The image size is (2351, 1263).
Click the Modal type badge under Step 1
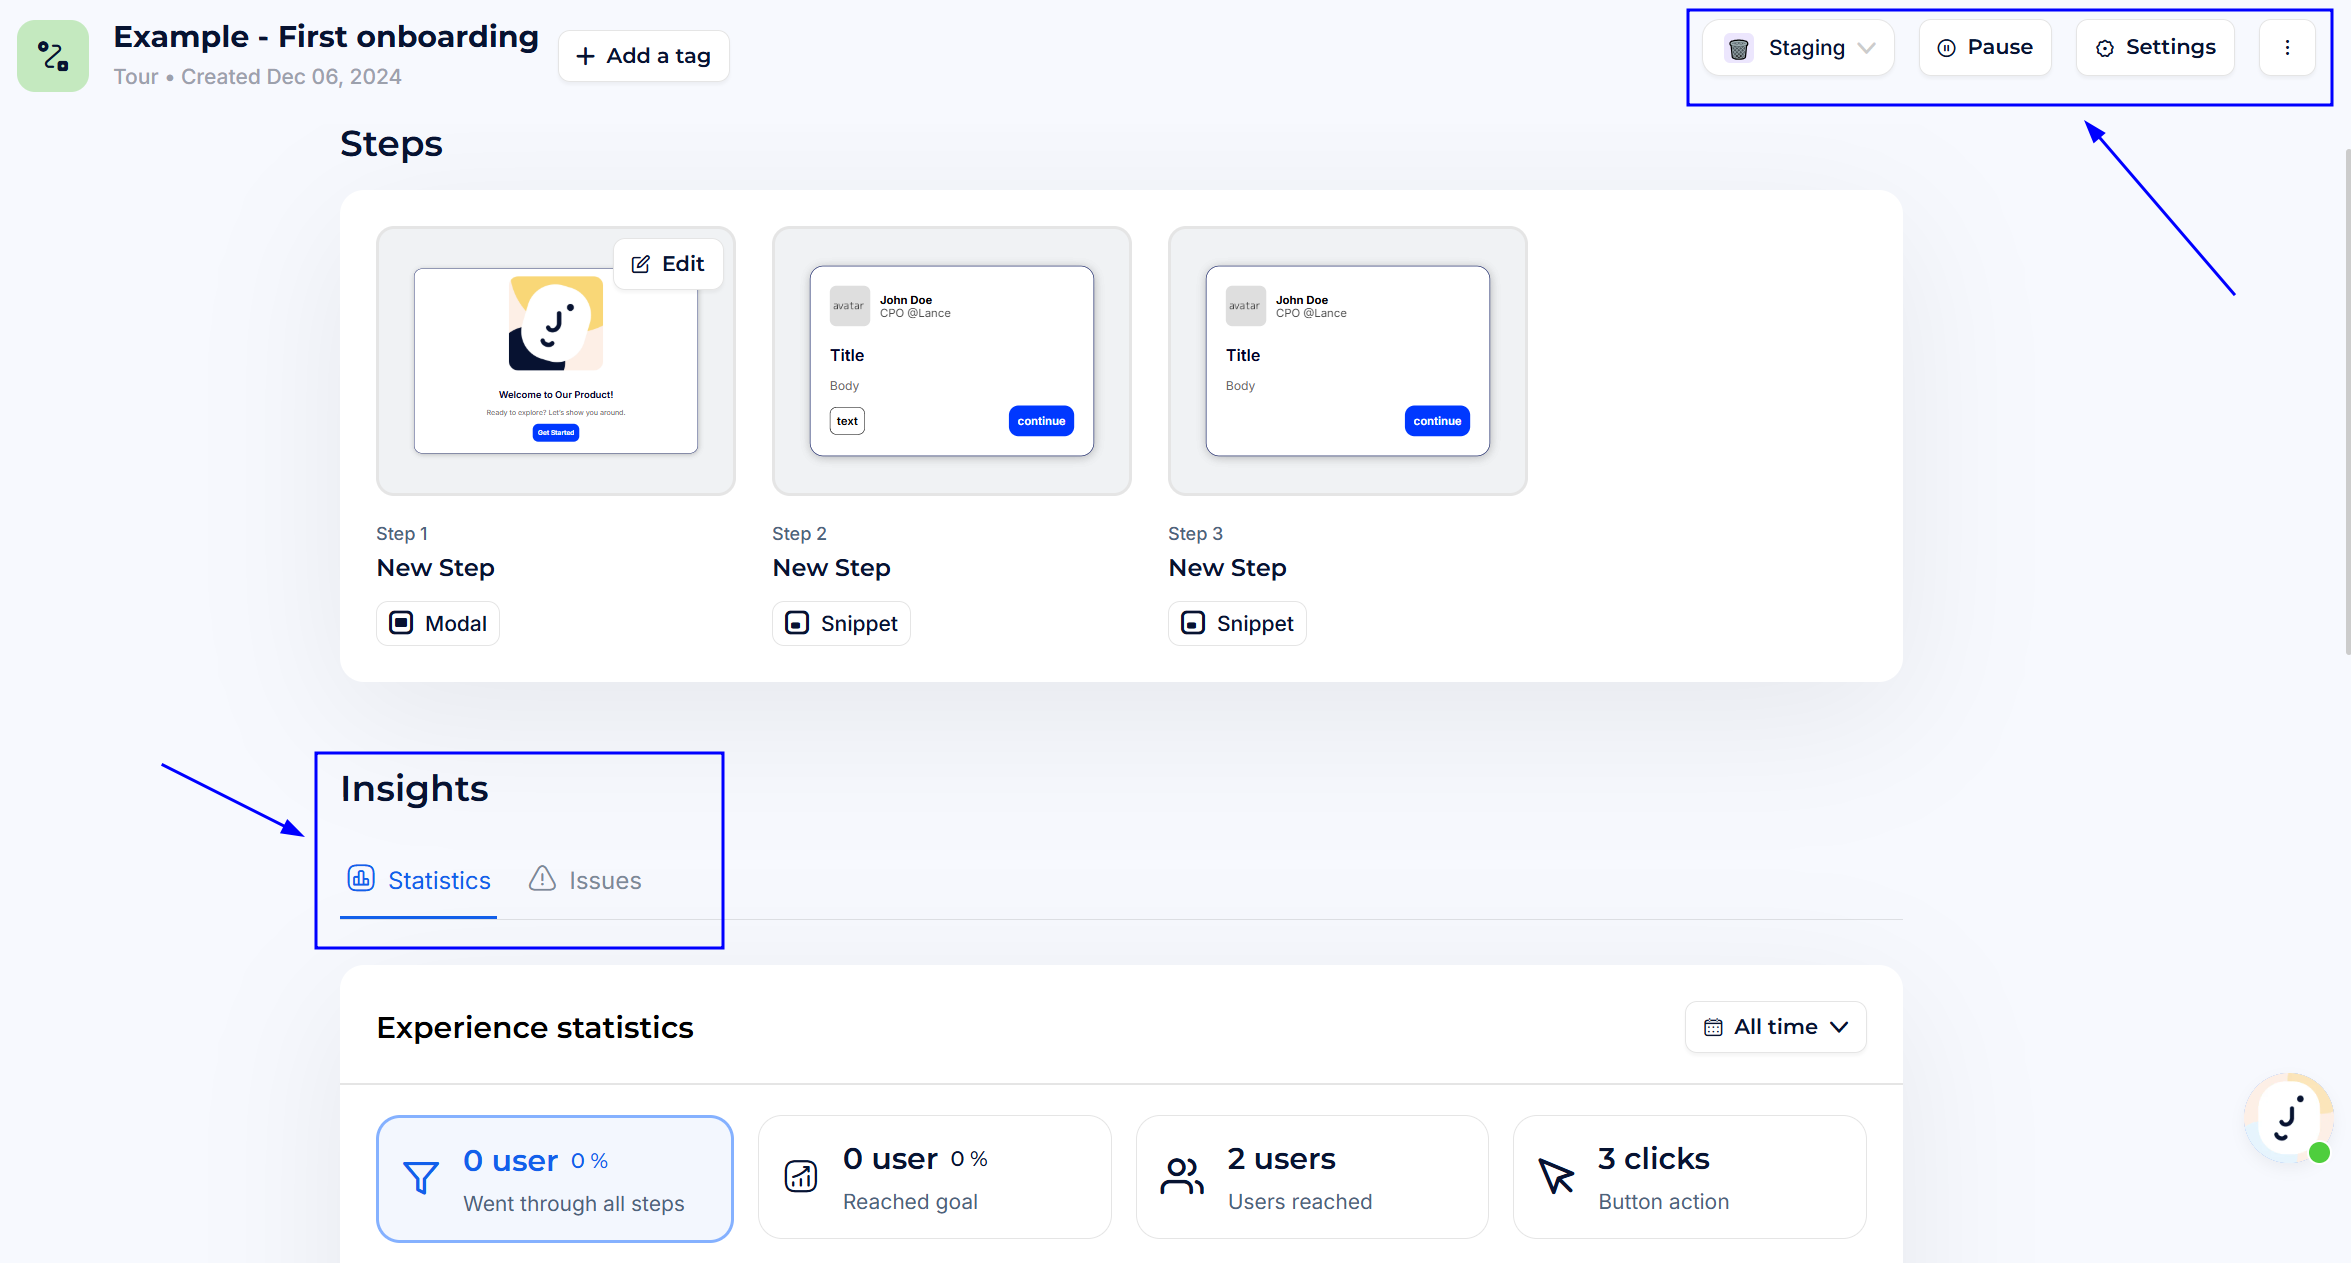438,623
